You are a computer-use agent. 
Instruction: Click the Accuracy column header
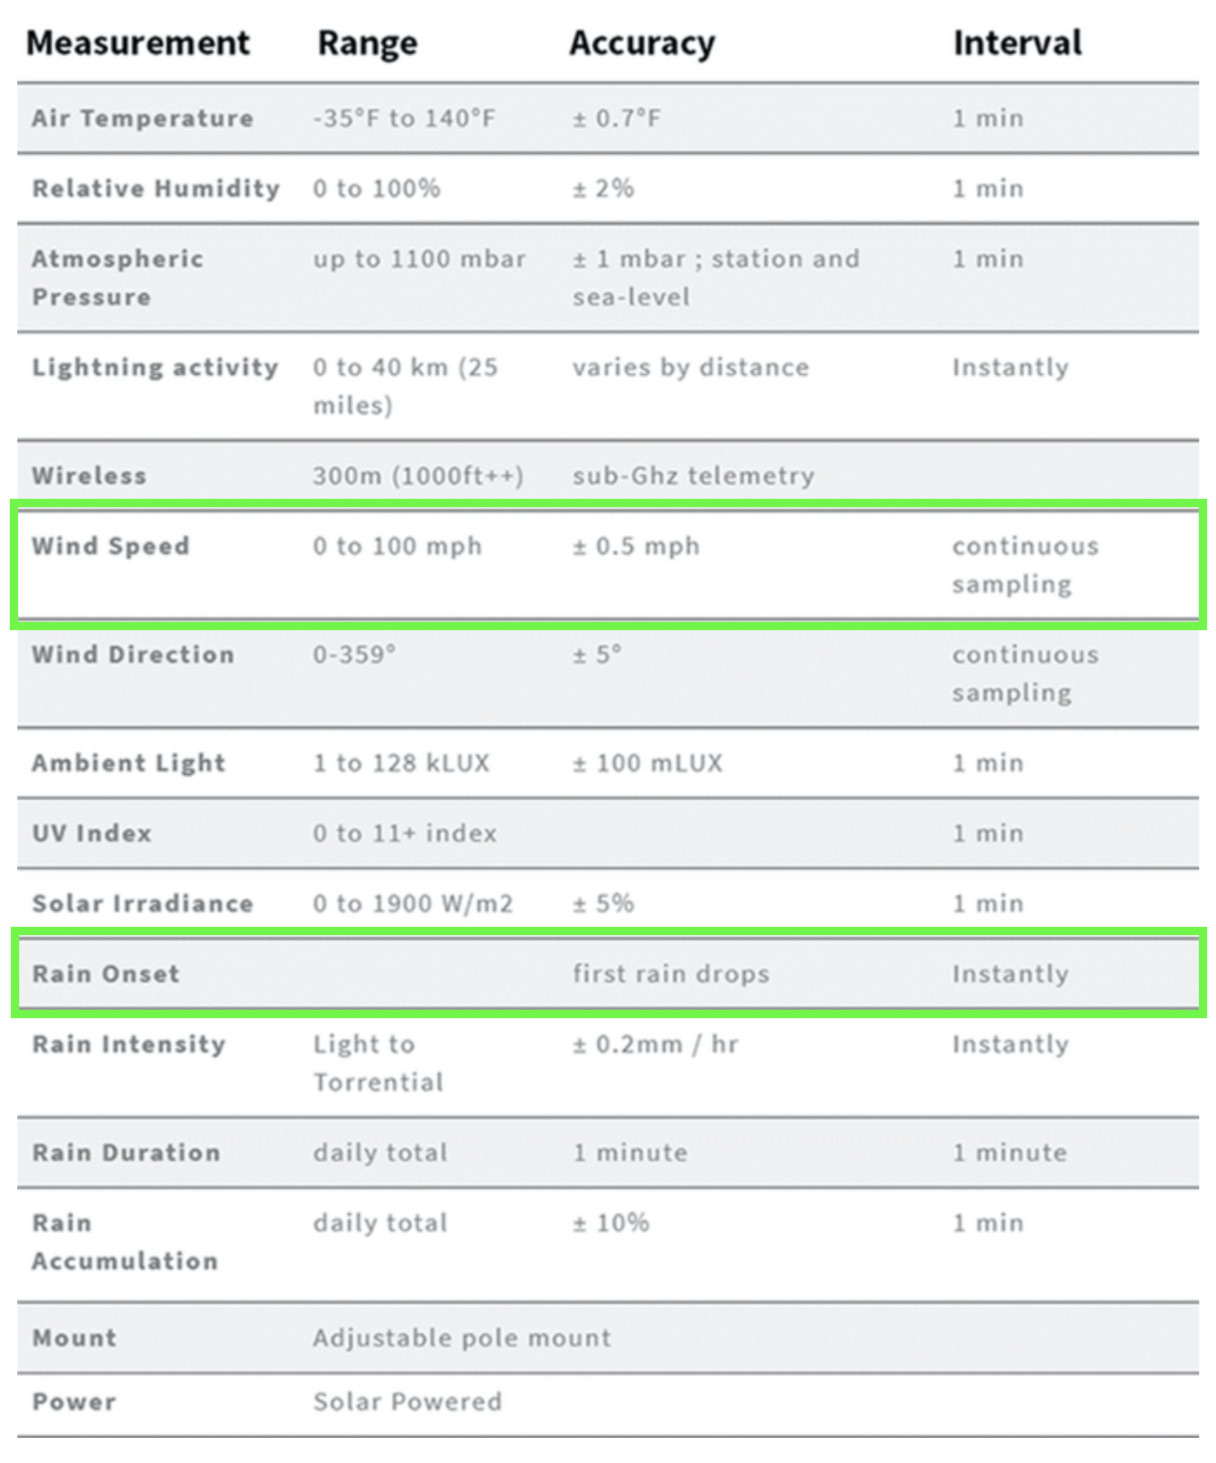pos(642,43)
